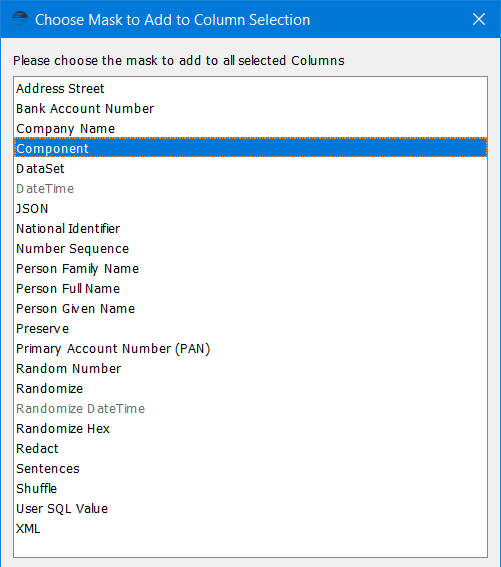Screen dimensions: 501x567
Task: Choose Primary Account Number (PAN) mask
Action: [x=250, y=349]
